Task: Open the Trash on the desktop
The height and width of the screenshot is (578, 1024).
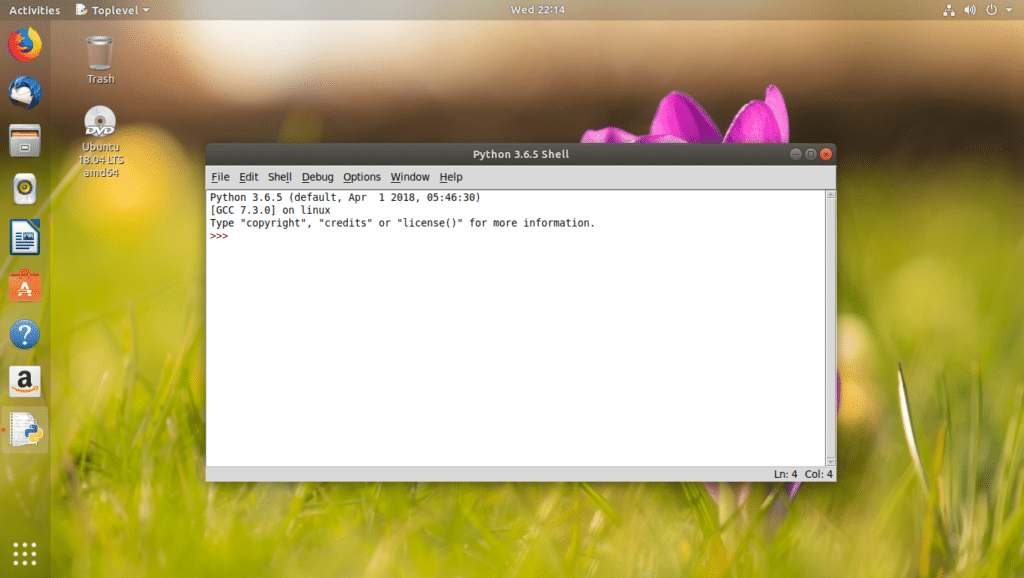Action: tap(98, 55)
